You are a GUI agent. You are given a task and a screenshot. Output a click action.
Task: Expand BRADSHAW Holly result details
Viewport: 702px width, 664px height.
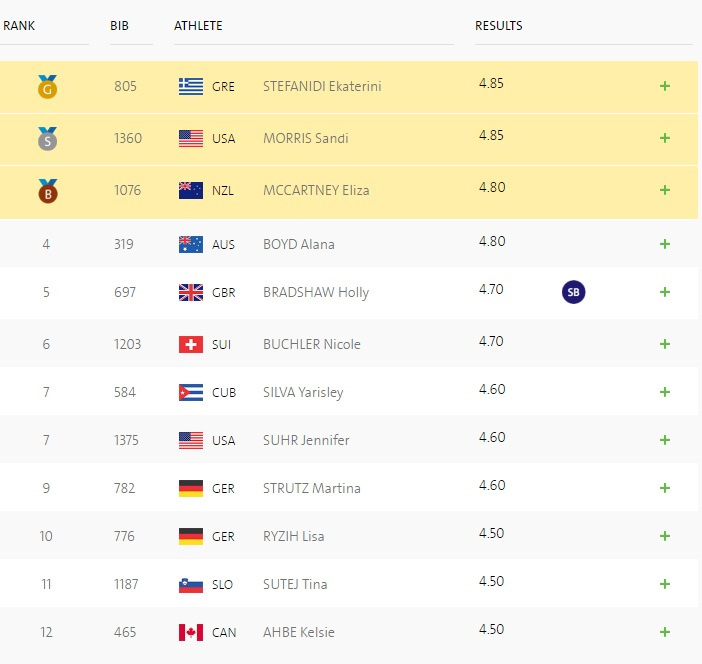(664, 292)
